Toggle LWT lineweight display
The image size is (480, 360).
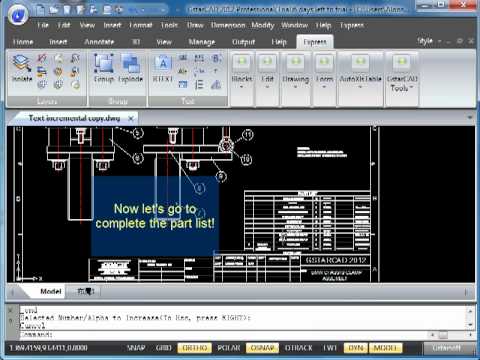click(x=329, y=348)
